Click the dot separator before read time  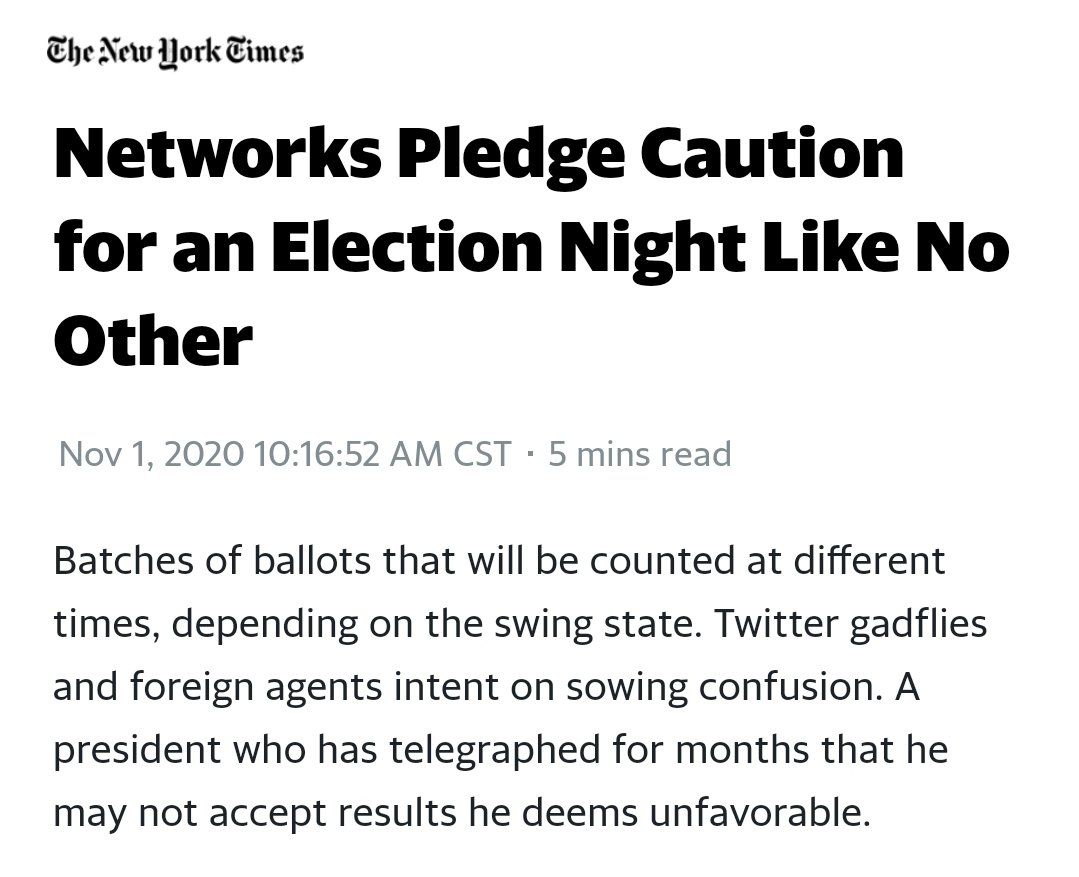[529, 454]
